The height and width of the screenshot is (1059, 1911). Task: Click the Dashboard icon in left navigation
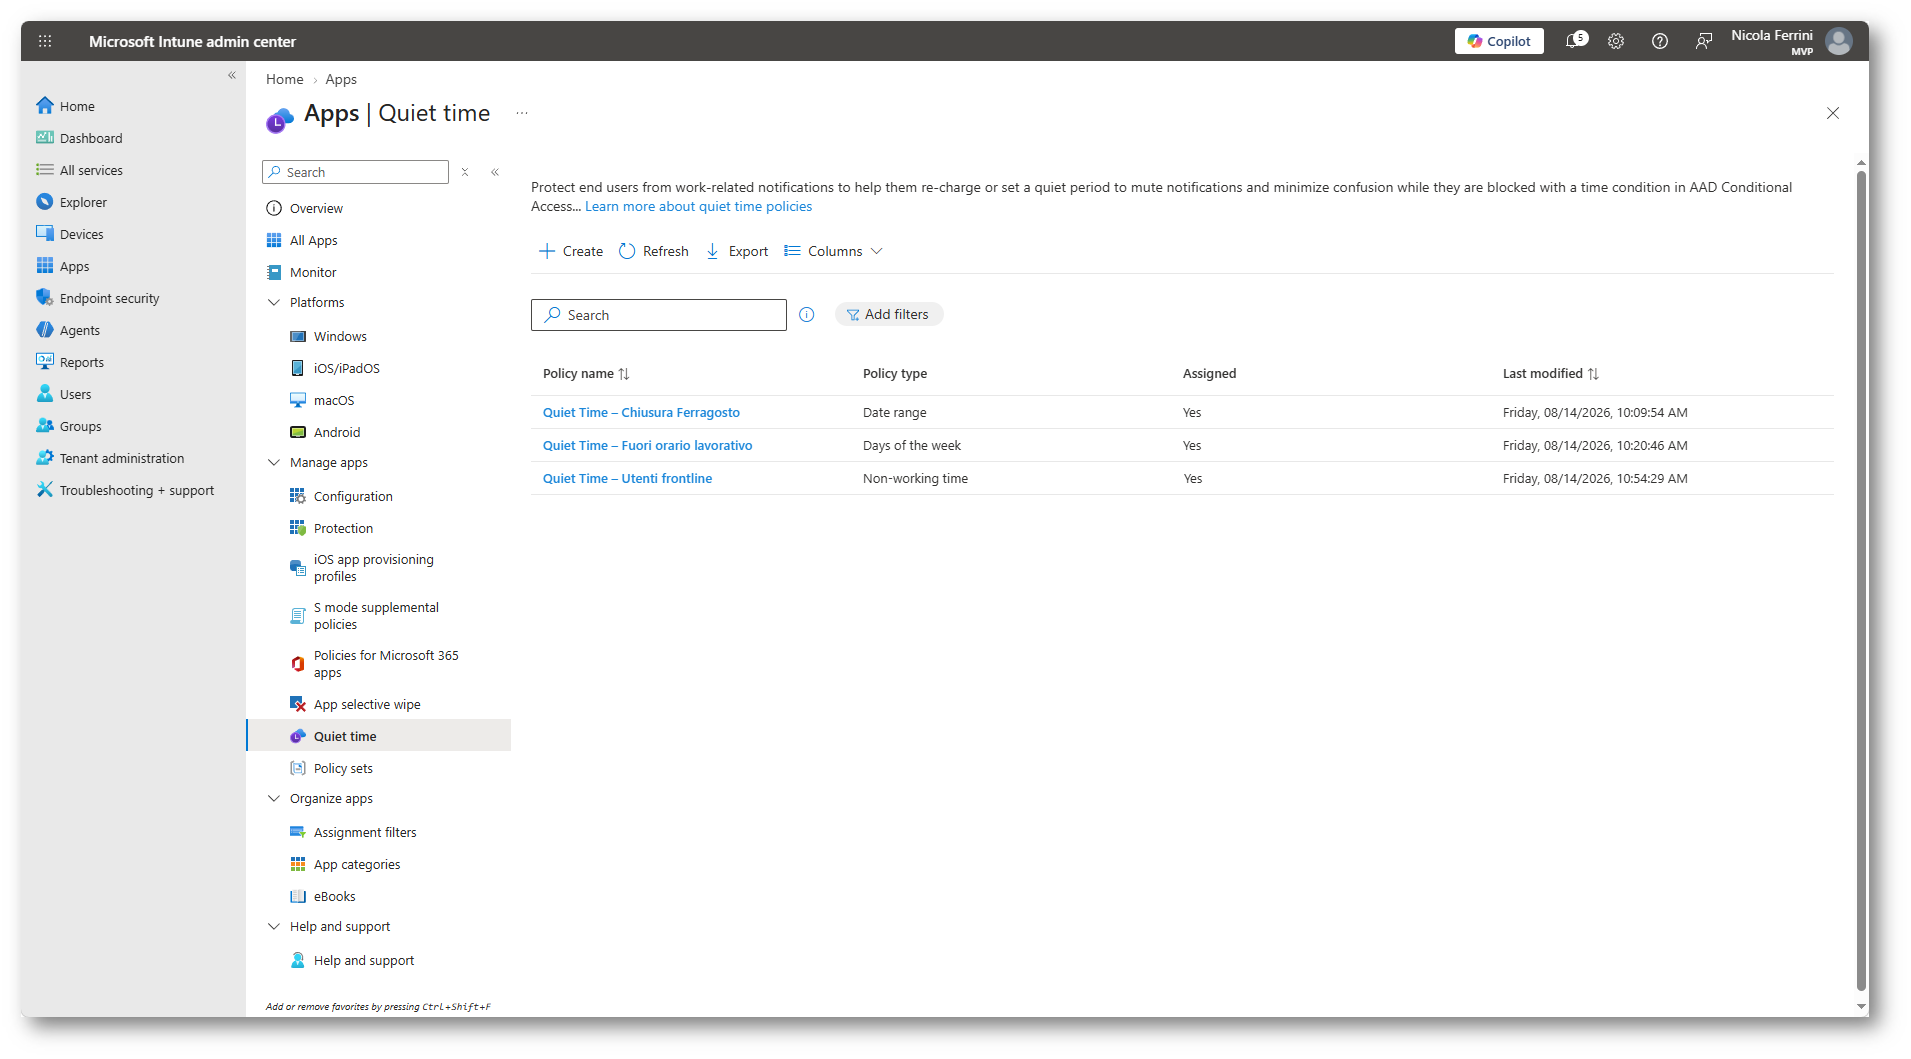point(45,138)
